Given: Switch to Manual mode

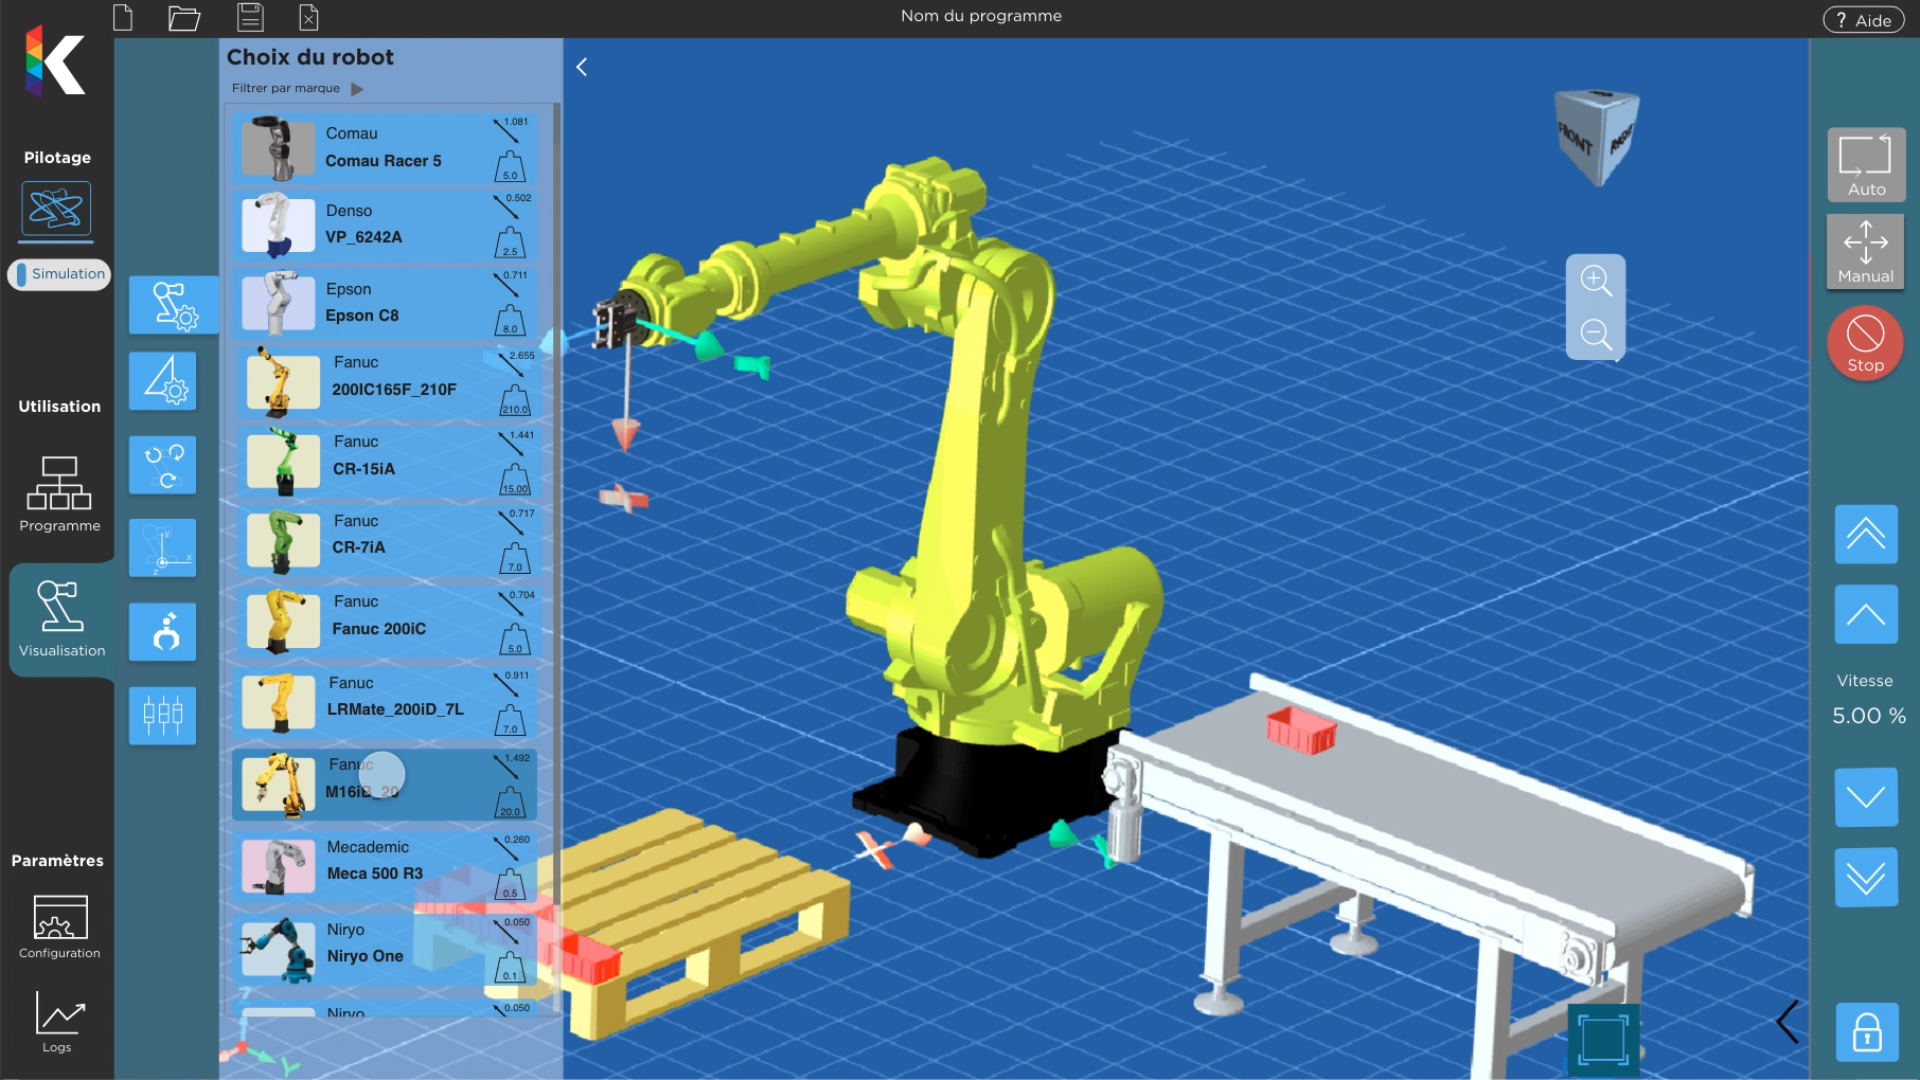Looking at the screenshot, I should [x=1866, y=252].
